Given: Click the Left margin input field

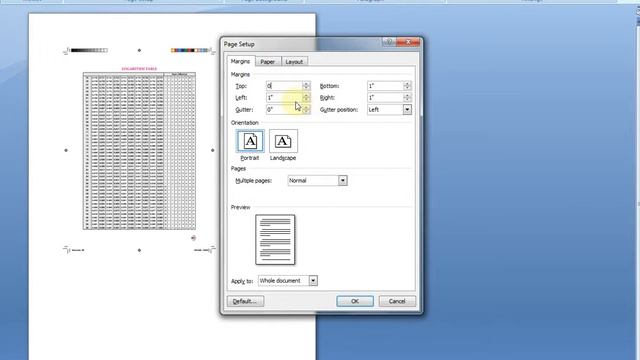Looking at the screenshot, I should 284,98.
